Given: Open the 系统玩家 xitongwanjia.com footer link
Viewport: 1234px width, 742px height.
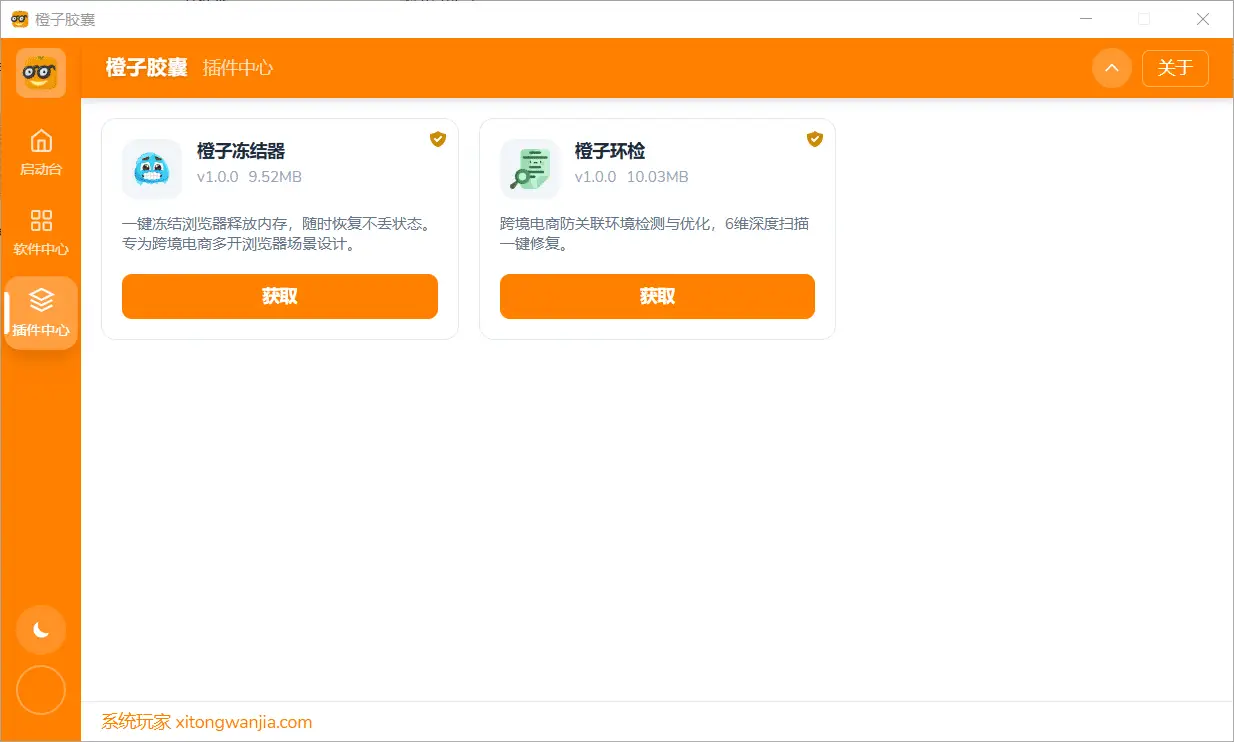Looking at the screenshot, I should tap(207, 722).
